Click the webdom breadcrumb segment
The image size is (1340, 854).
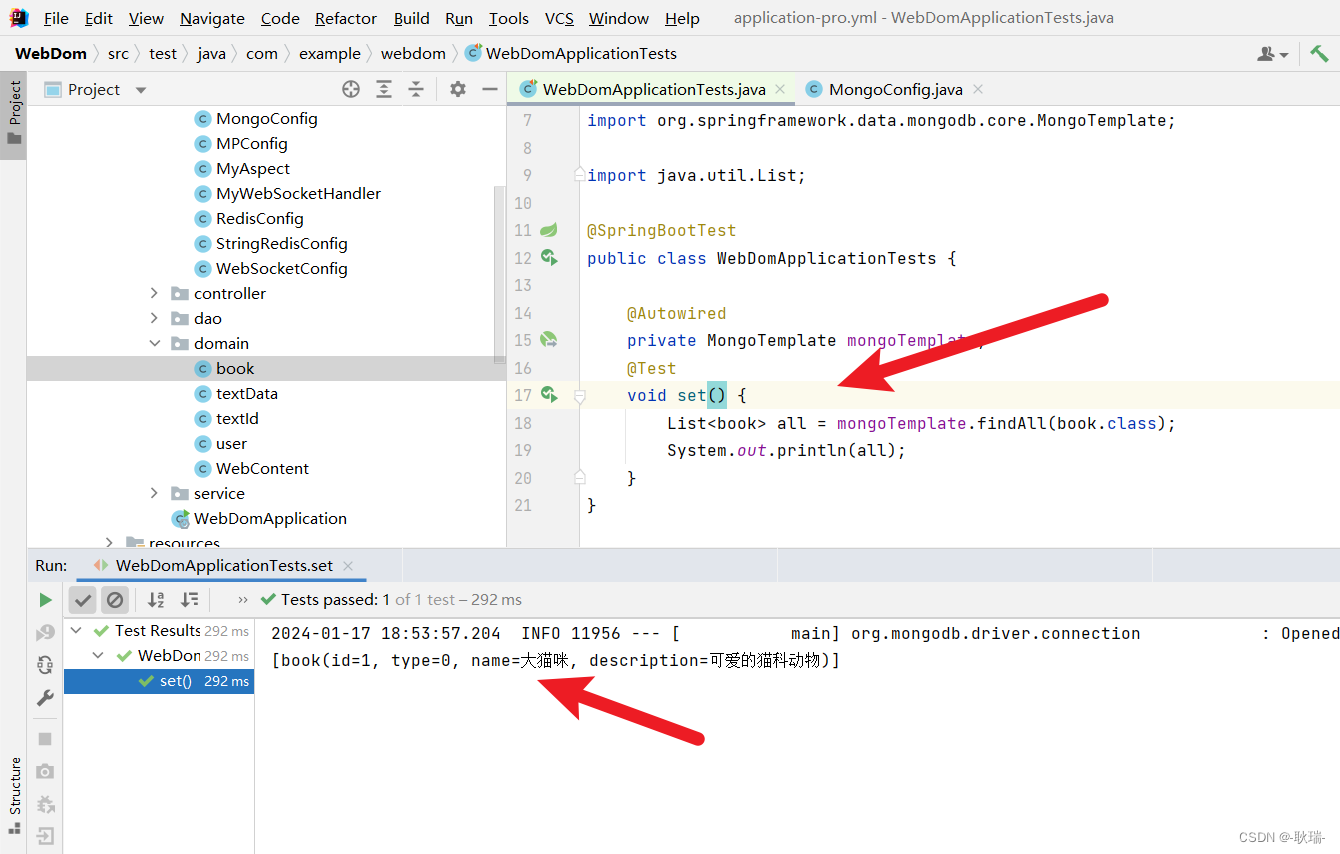(x=413, y=53)
